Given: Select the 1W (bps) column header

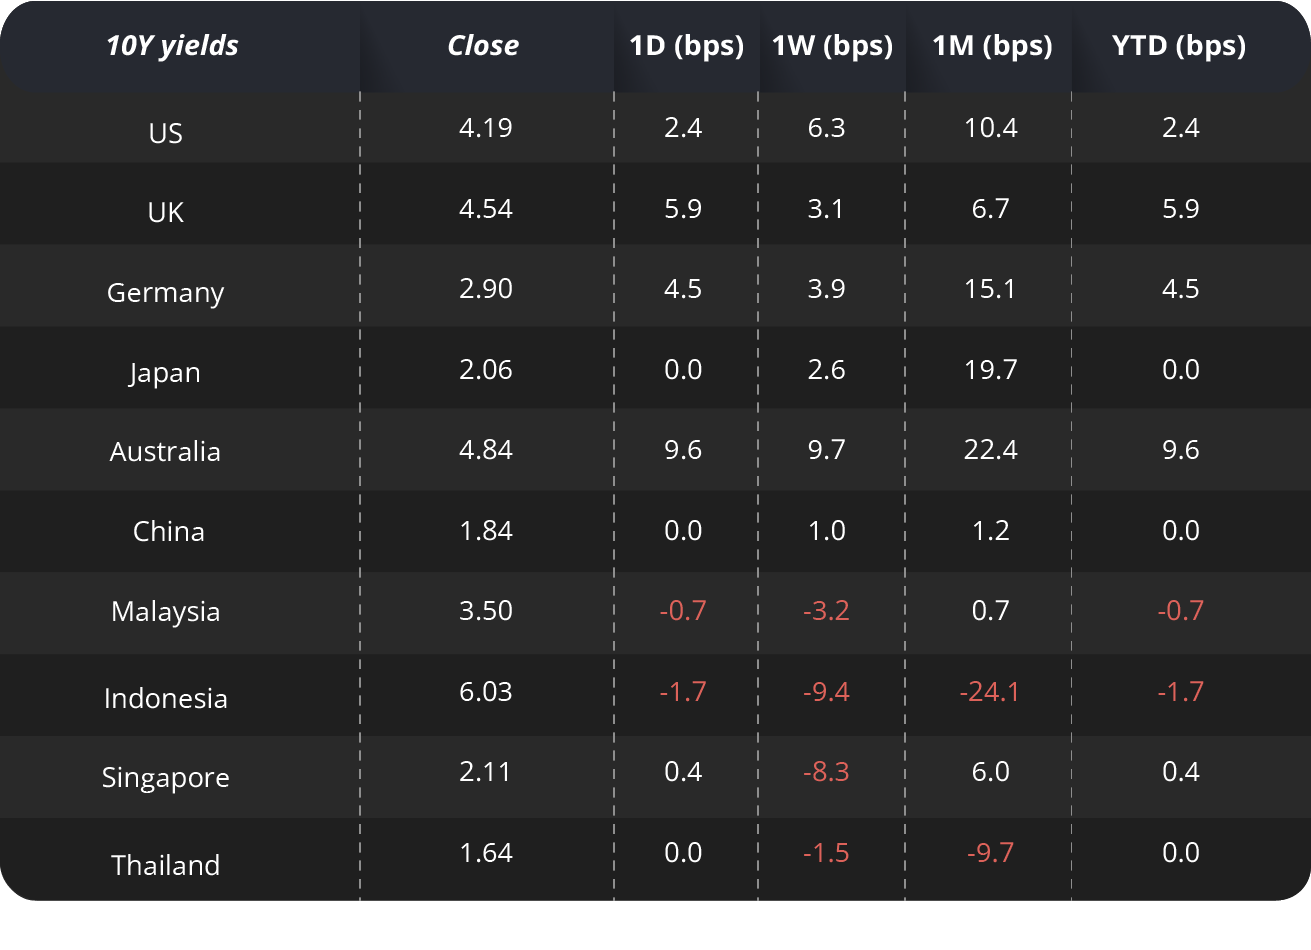Looking at the screenshot, I should [x=832, y=46].
